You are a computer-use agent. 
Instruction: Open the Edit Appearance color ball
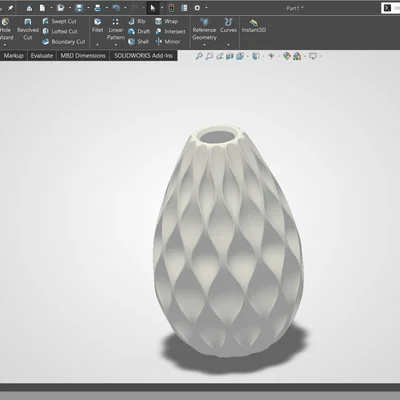click(287, 56)
